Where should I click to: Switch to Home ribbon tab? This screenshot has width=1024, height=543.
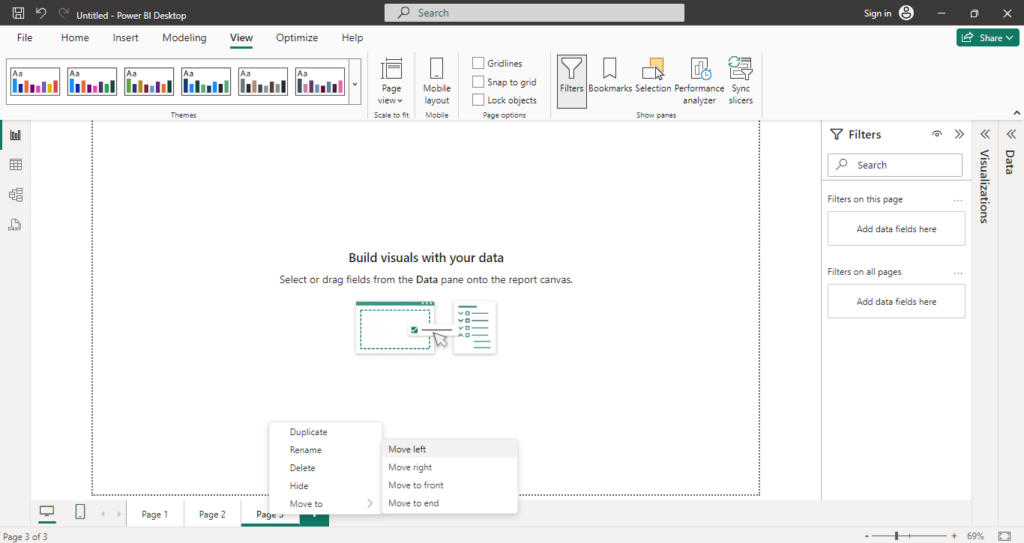pos(75,38)
